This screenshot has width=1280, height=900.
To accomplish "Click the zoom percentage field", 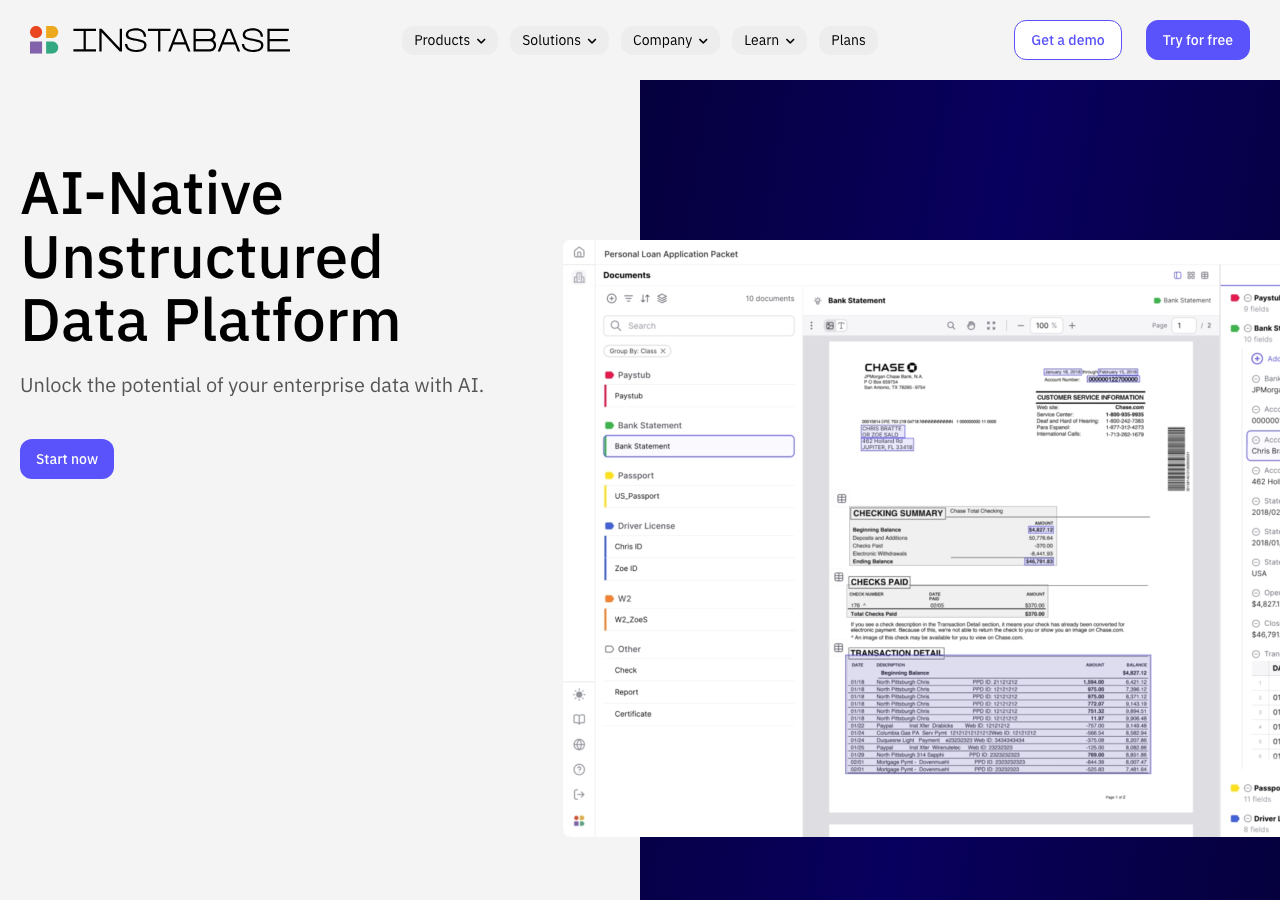I will click(1046, 325).
